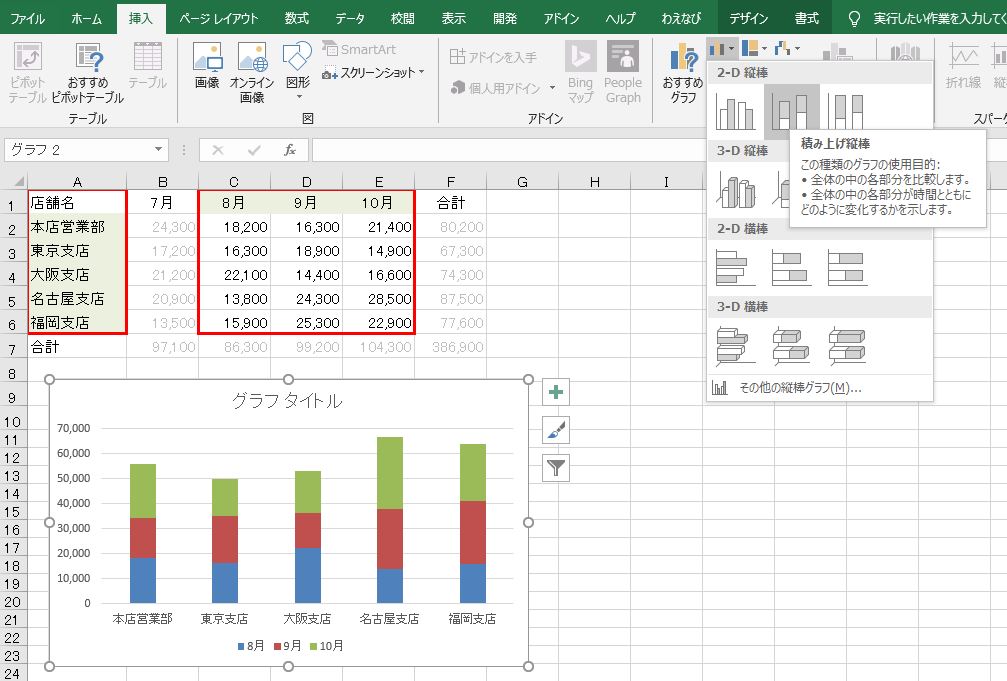This screenshot has width=1007, height=681.
Task: Switch to the データ tab
Action: [350, 18]
